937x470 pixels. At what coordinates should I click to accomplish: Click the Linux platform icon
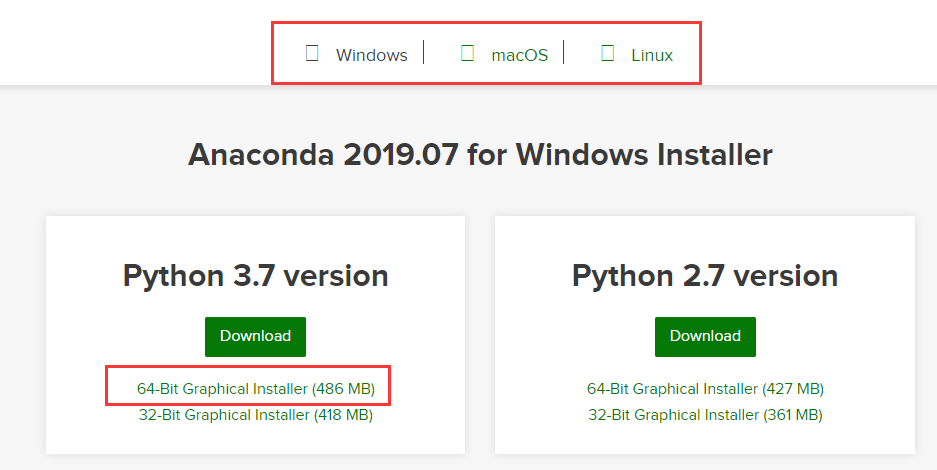(607, 54)
